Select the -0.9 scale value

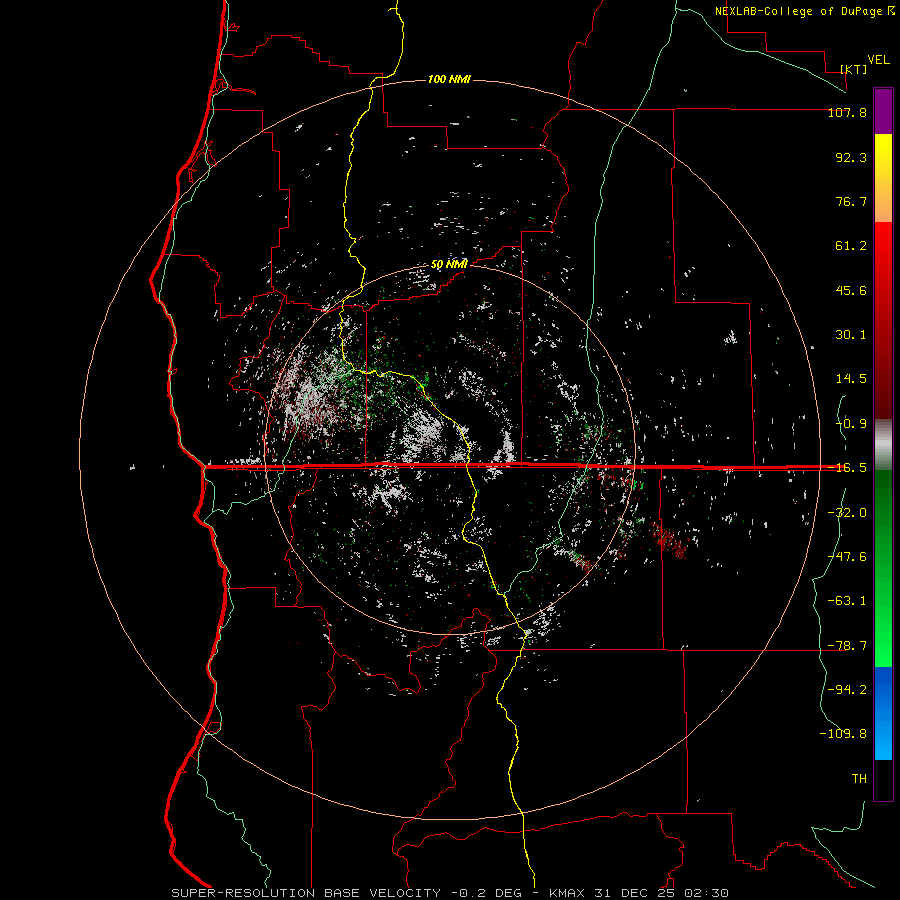[x=851, y=424]
